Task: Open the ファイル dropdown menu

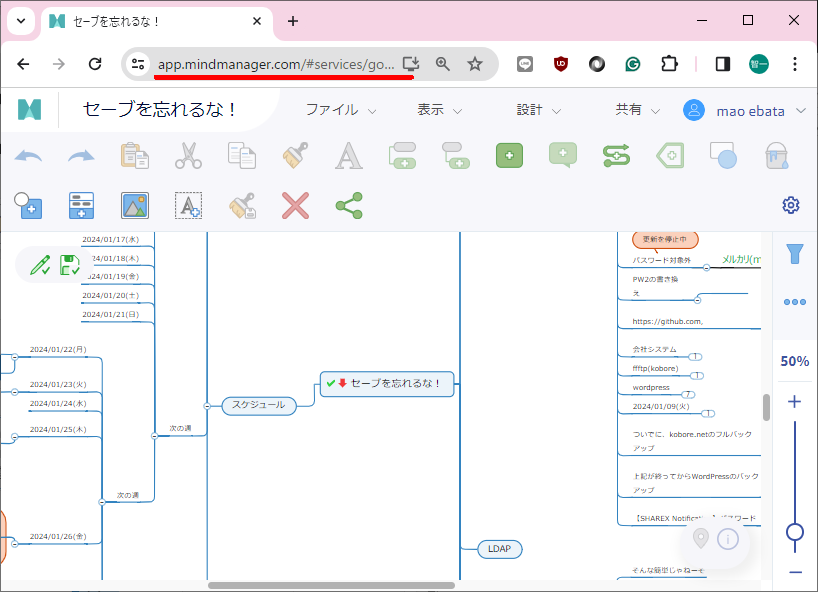Action: (341, 110)
